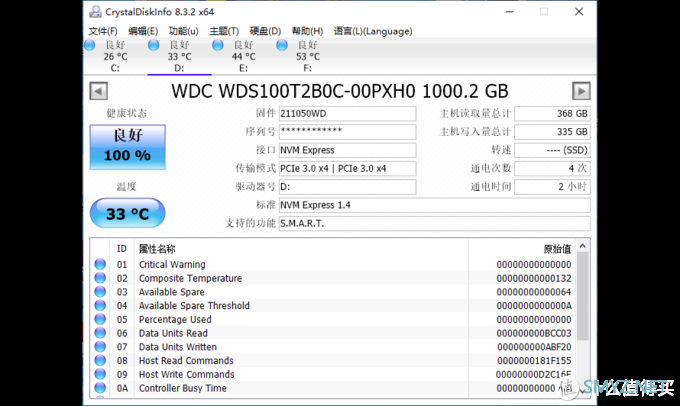The image size is (680, 406).
Task: Click the status orb for Composite Temperature
Action: (x=100, y=278)
